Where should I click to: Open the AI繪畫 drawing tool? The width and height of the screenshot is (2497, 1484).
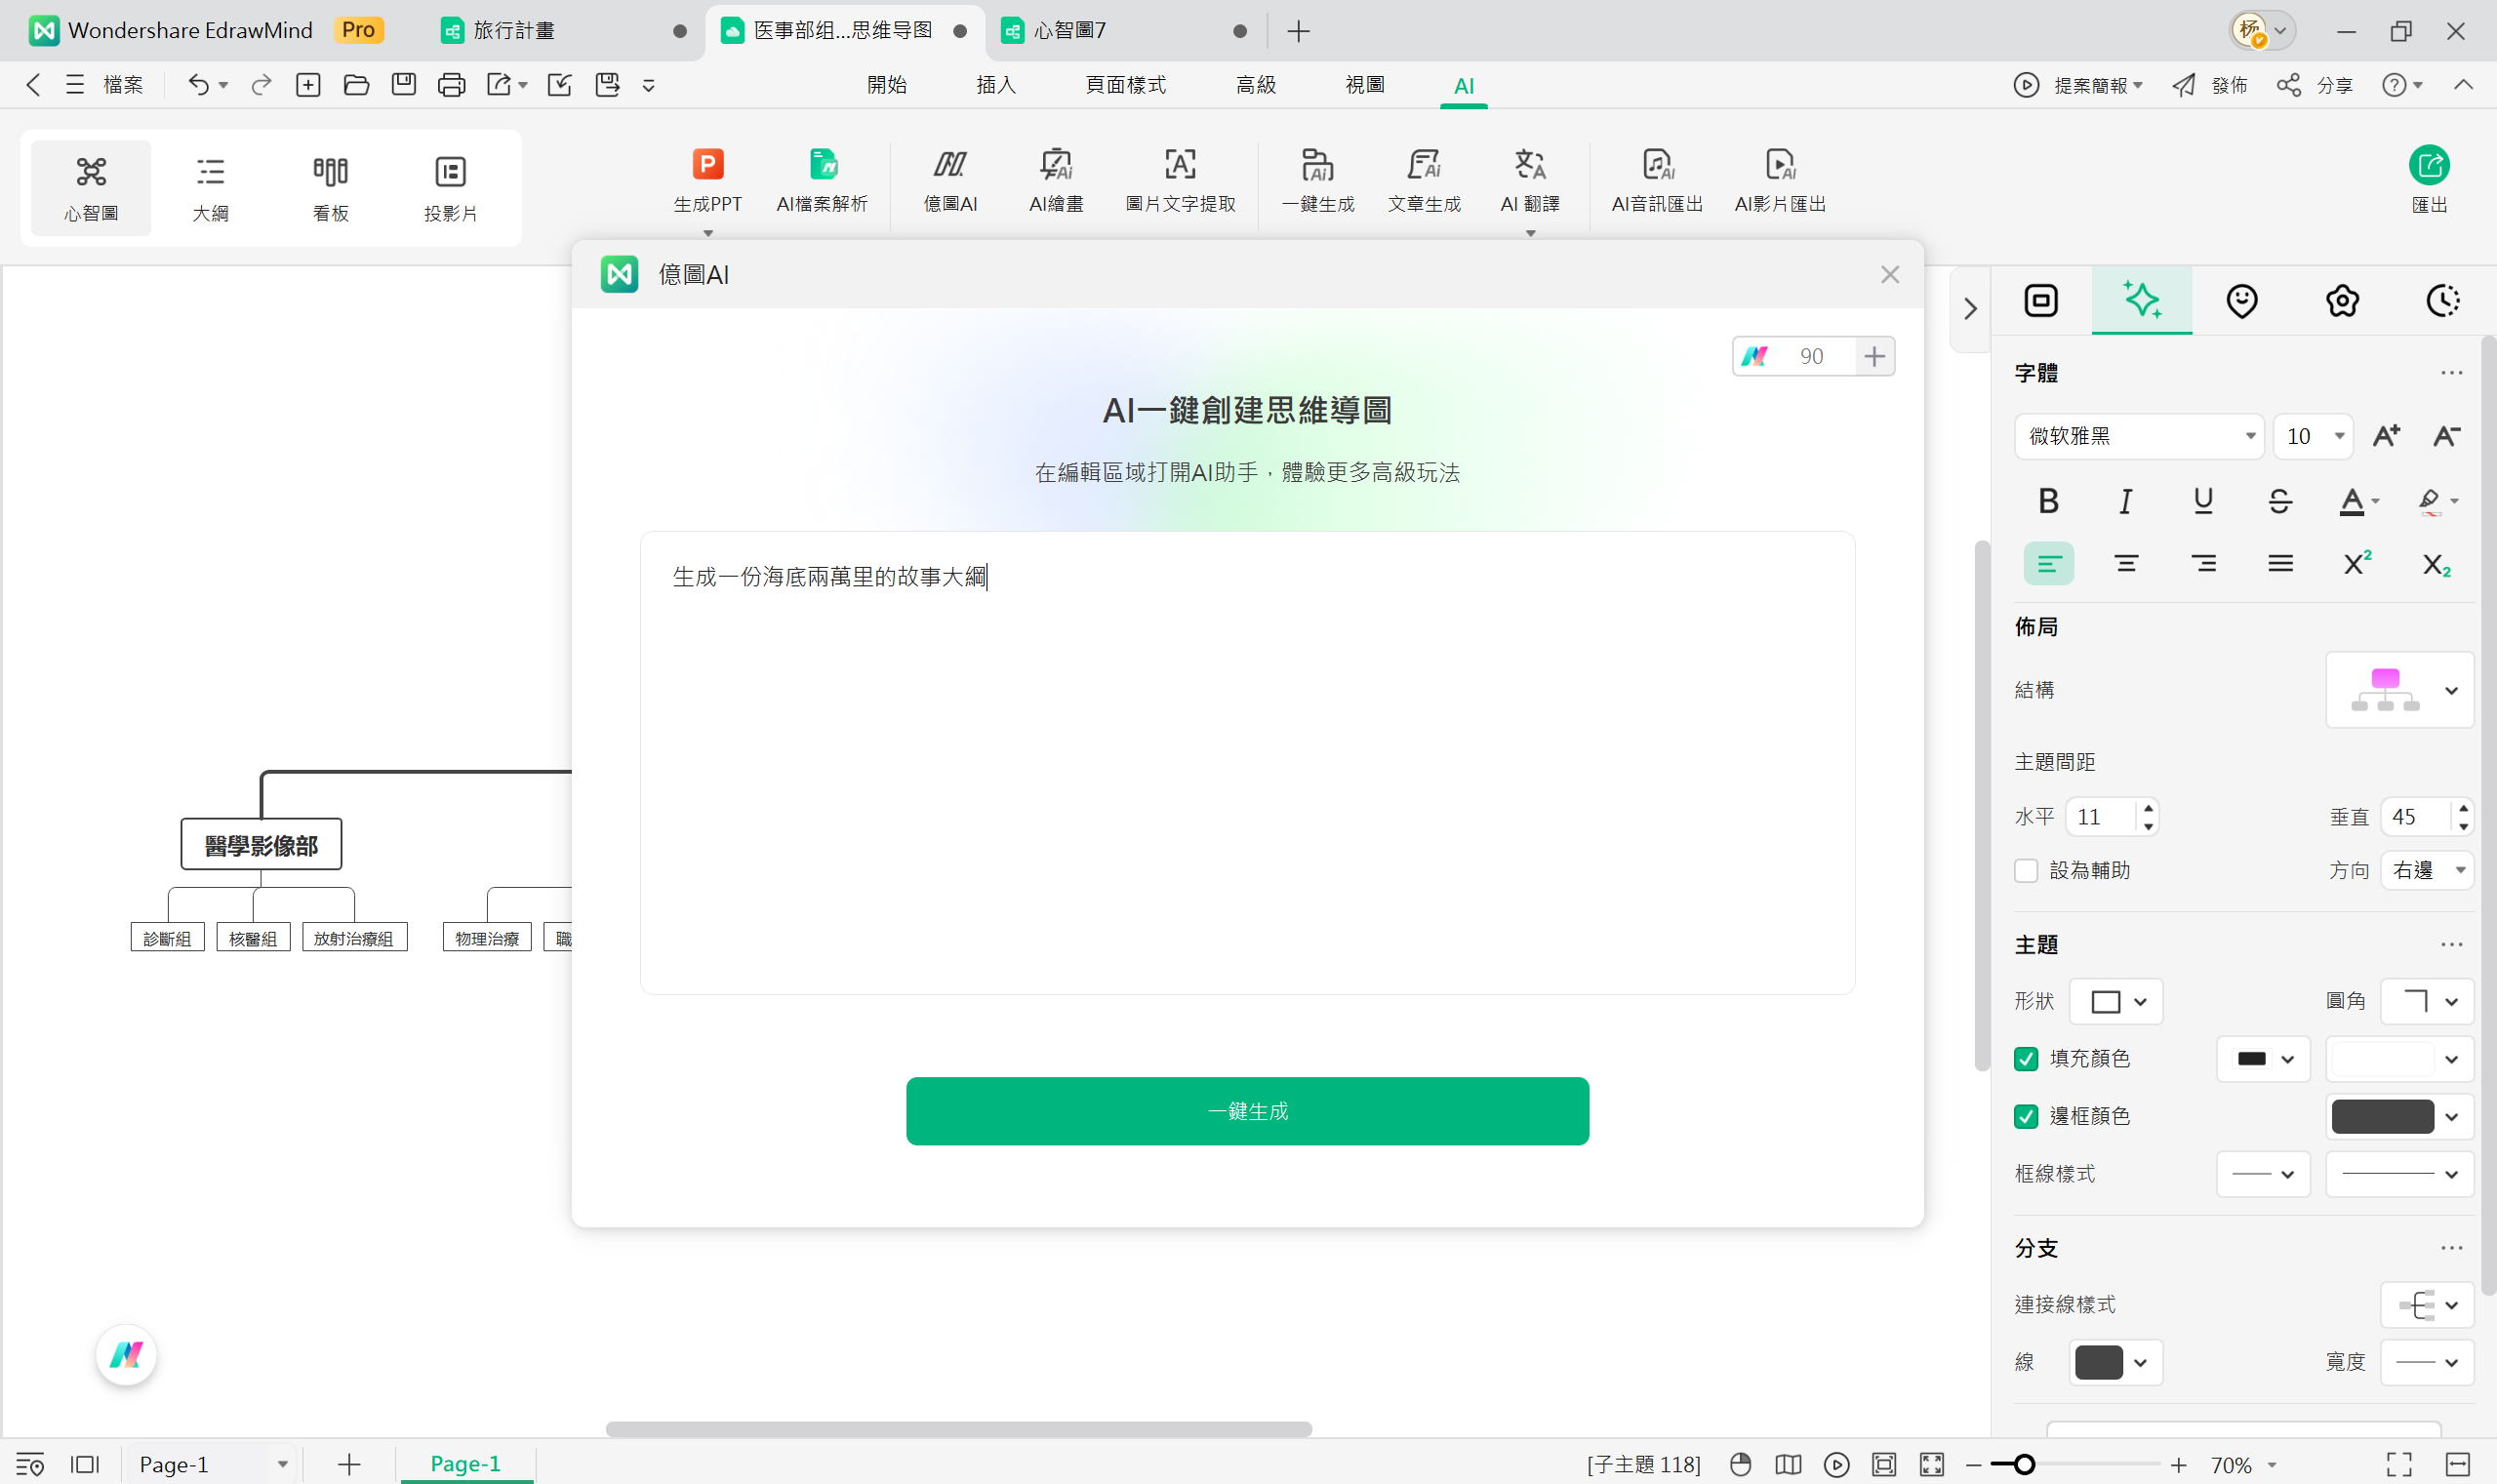point(1055,178)
